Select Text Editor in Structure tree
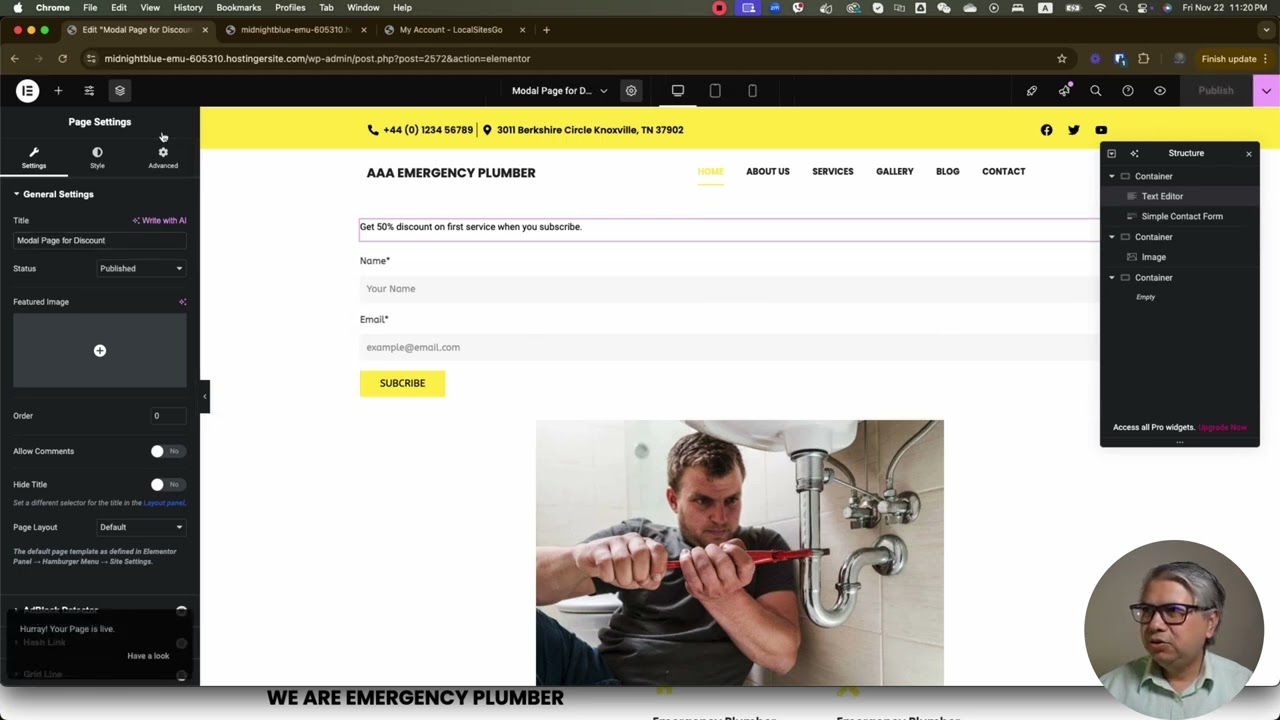 [x=1162, y=197]
